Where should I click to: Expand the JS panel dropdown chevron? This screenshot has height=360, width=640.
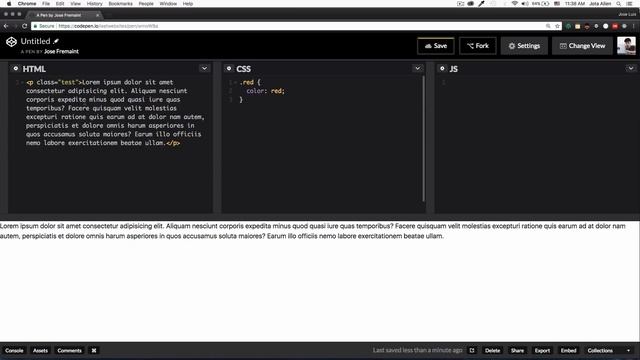pos(631,68)
